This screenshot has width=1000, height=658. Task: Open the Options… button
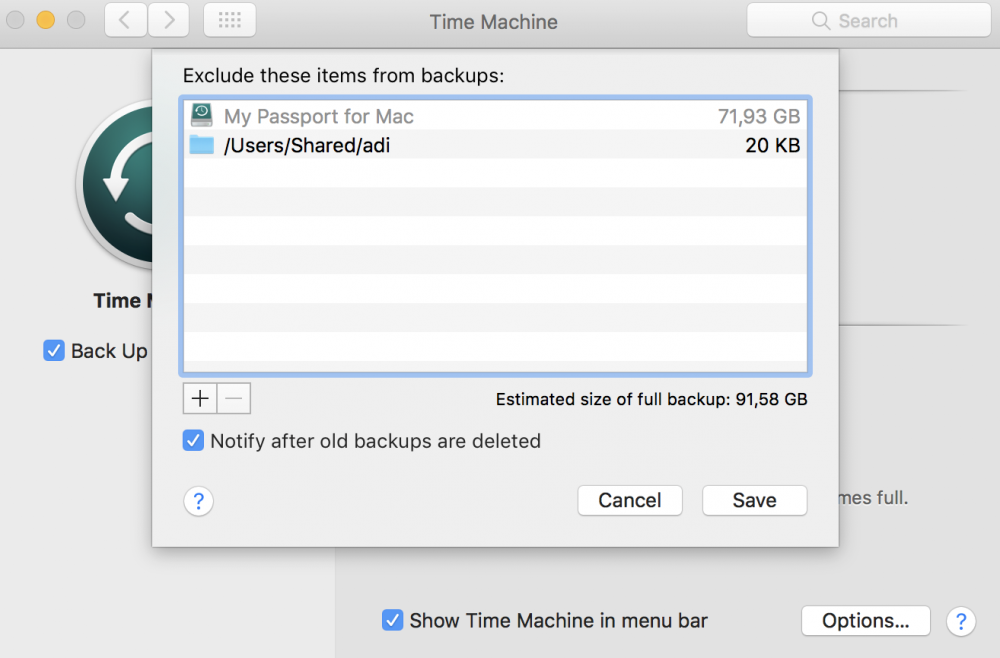[865, 620]
